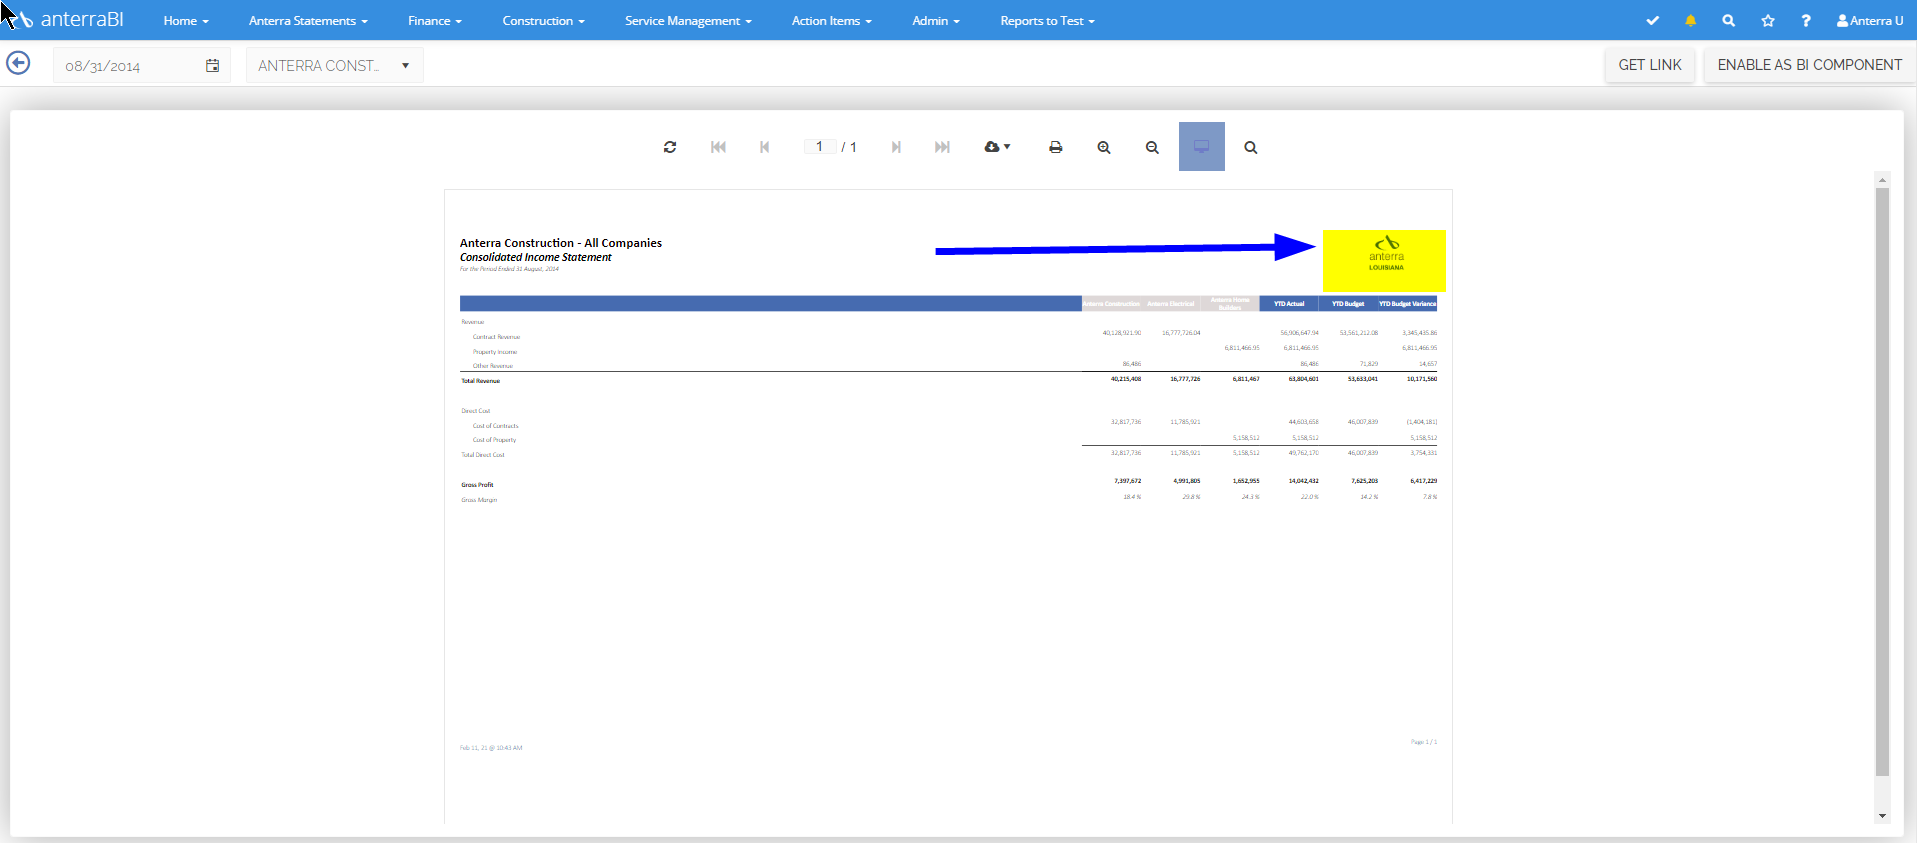Search within the report viewer
This screenshot has width=1917, height=843.
(x=1250, y=147)
